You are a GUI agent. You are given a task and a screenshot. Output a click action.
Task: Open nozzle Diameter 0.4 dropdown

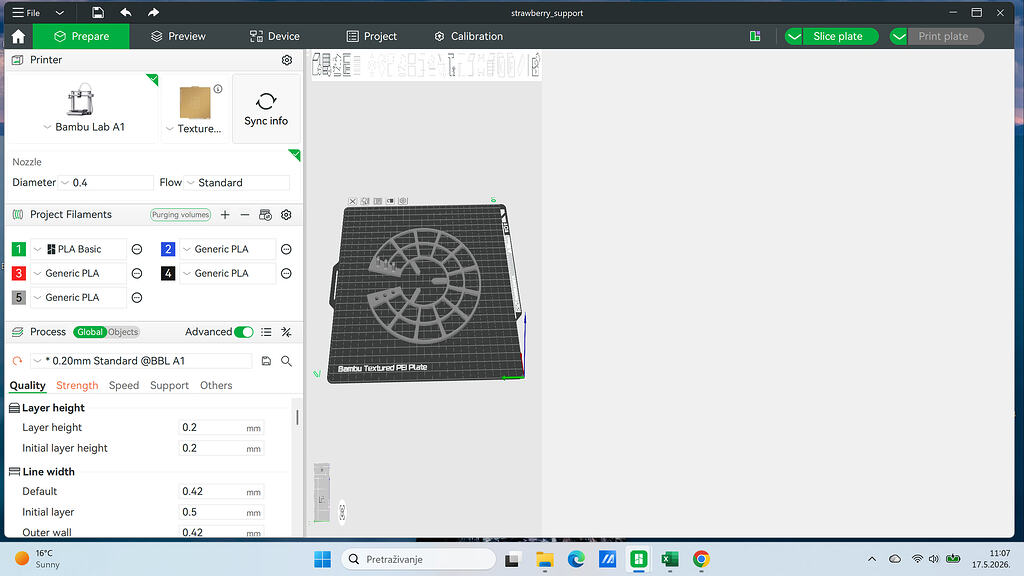106,183
